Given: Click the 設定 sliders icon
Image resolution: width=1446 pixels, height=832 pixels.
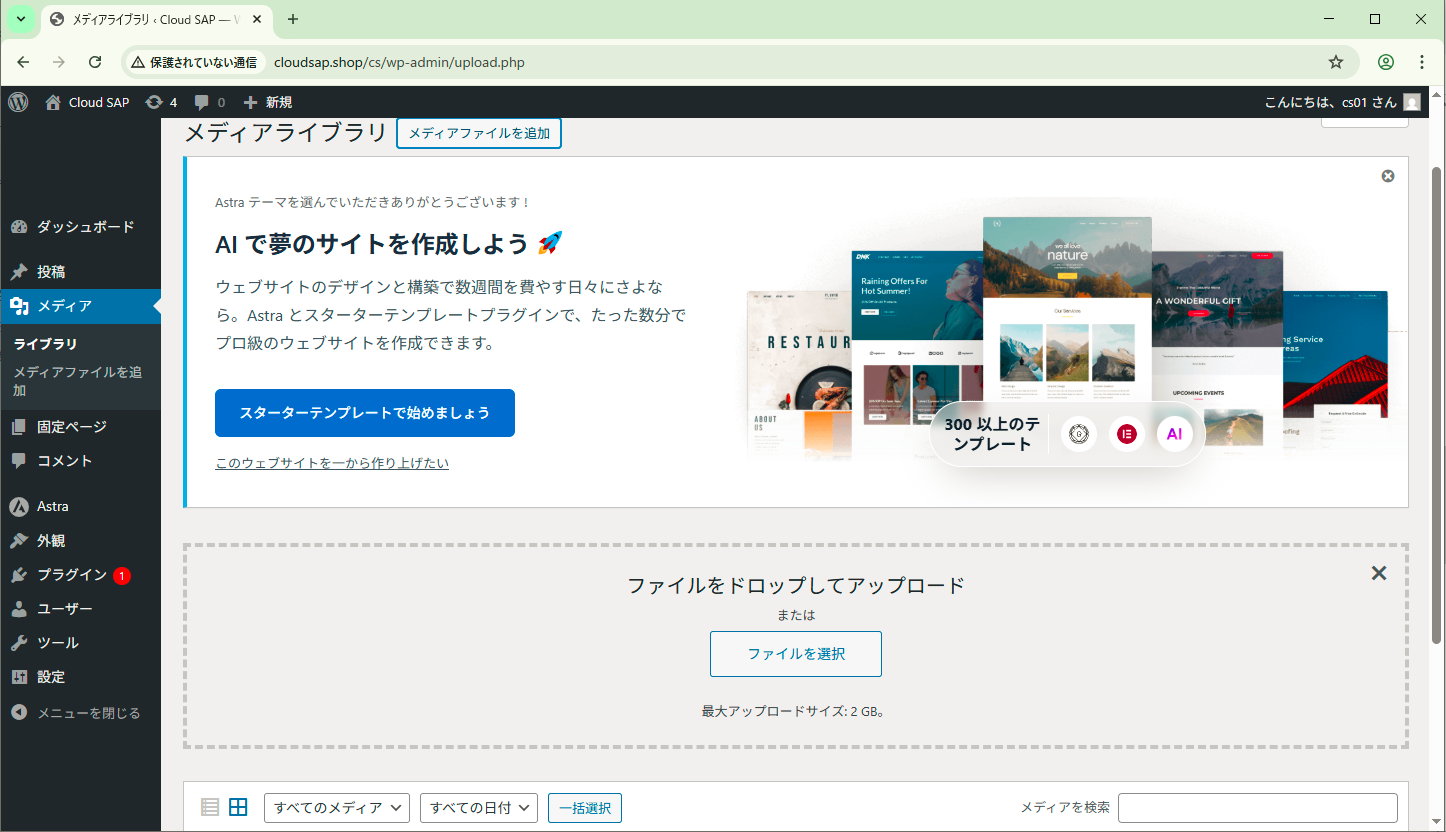Looking at the screenshot, I should (x=19, y=677).
